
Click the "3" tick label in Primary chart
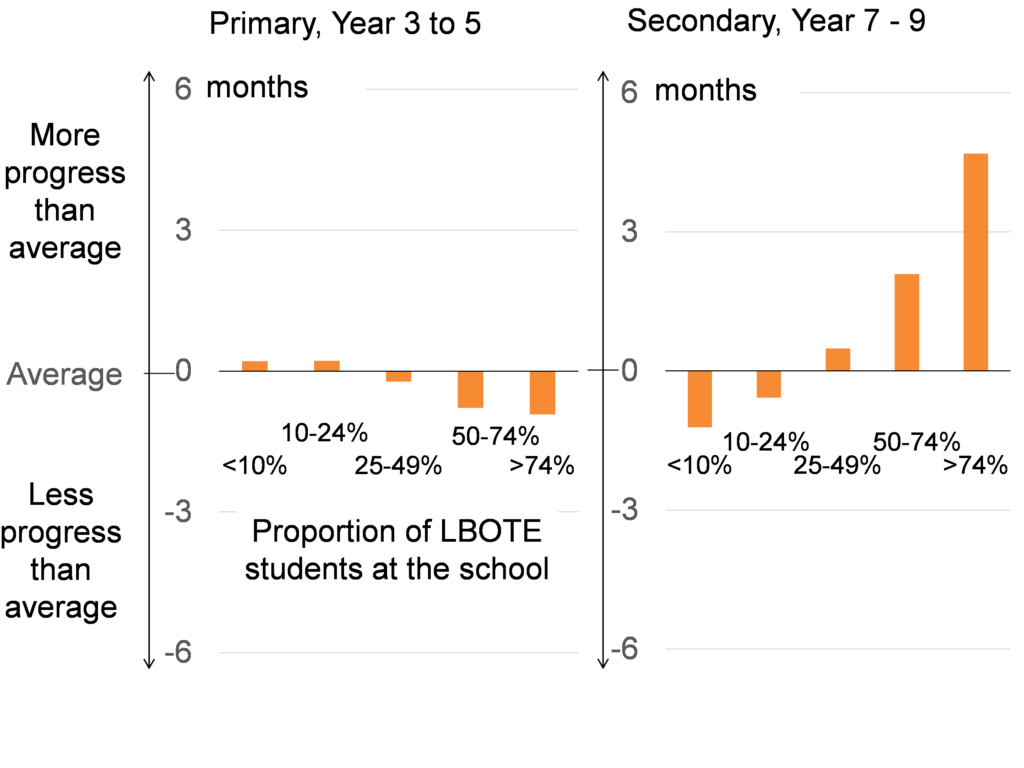pyautogui.click(x=184, y=231)
